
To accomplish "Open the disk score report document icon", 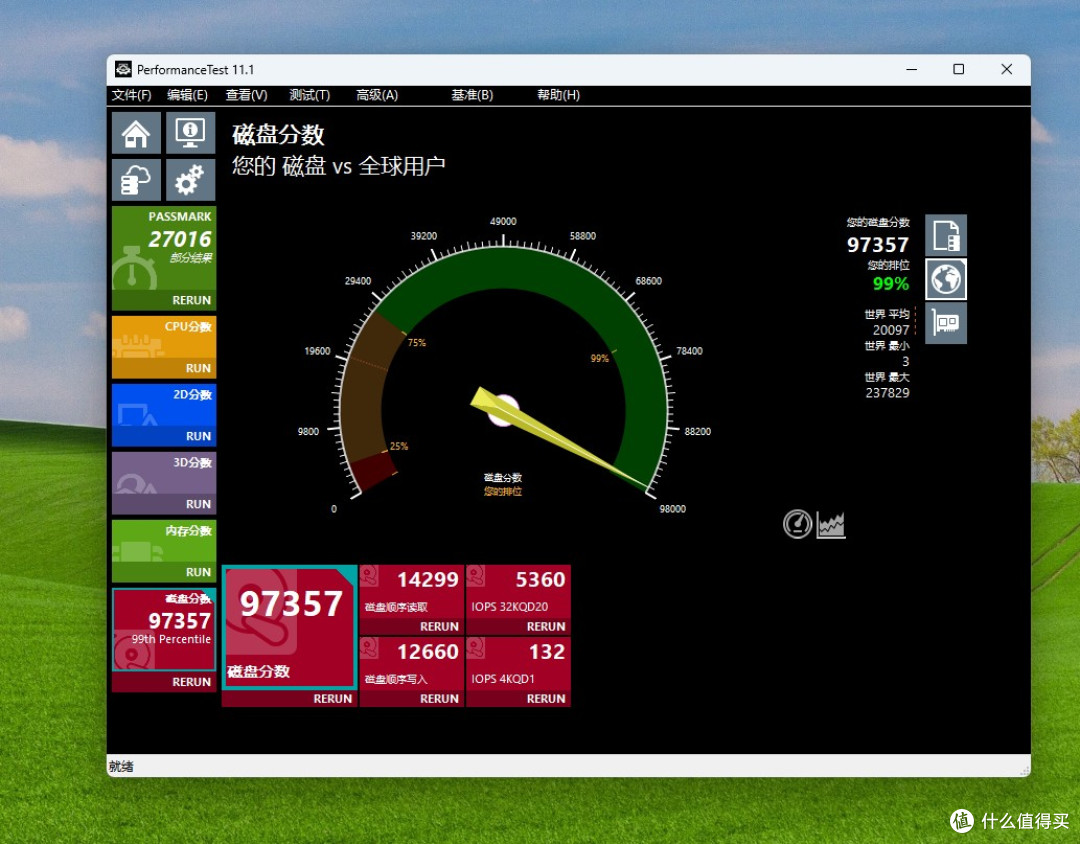I will point(946,236).
